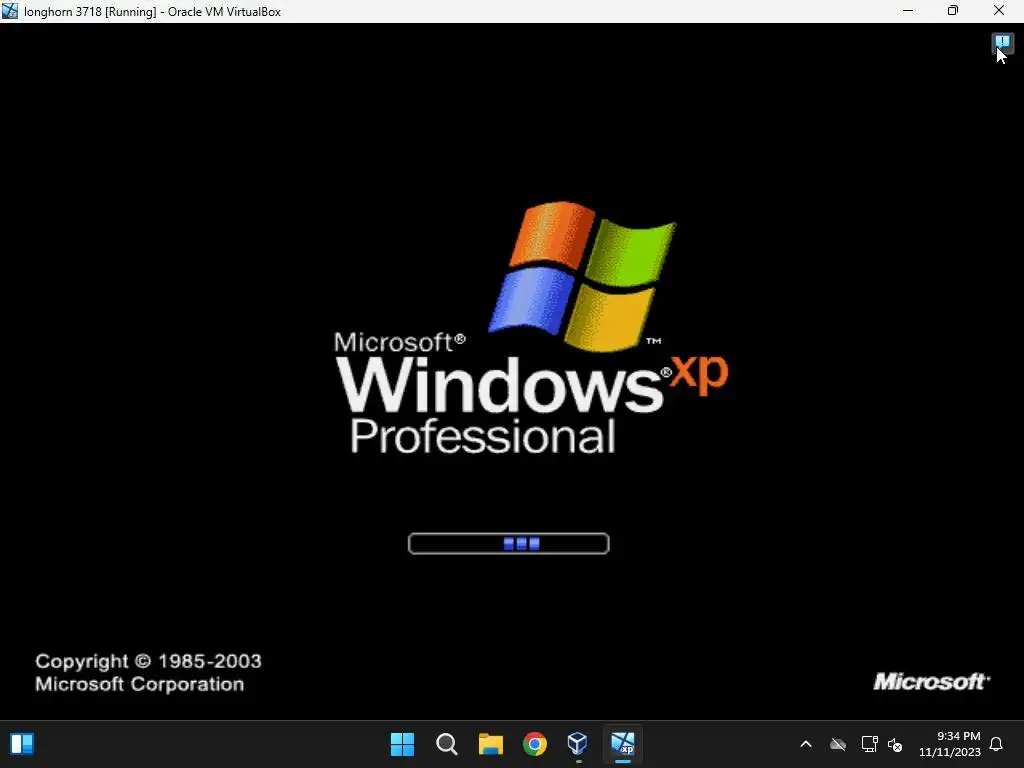Click 'Microsoft Corporation' text

pos(140,684)
